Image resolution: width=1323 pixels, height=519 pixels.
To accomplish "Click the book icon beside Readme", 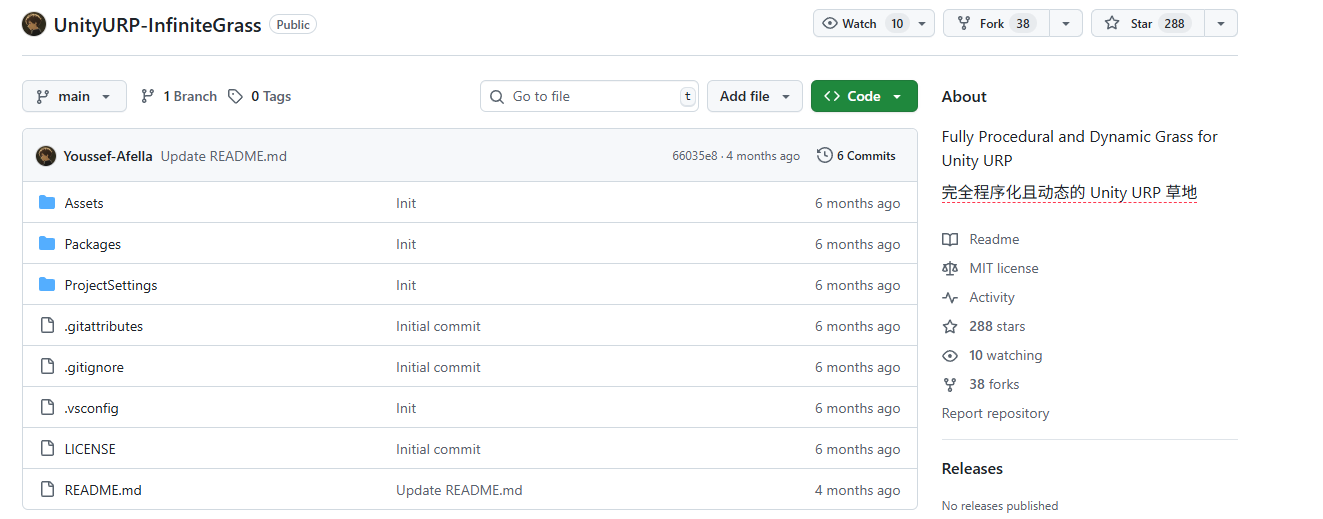I will (x=950, y=239).
